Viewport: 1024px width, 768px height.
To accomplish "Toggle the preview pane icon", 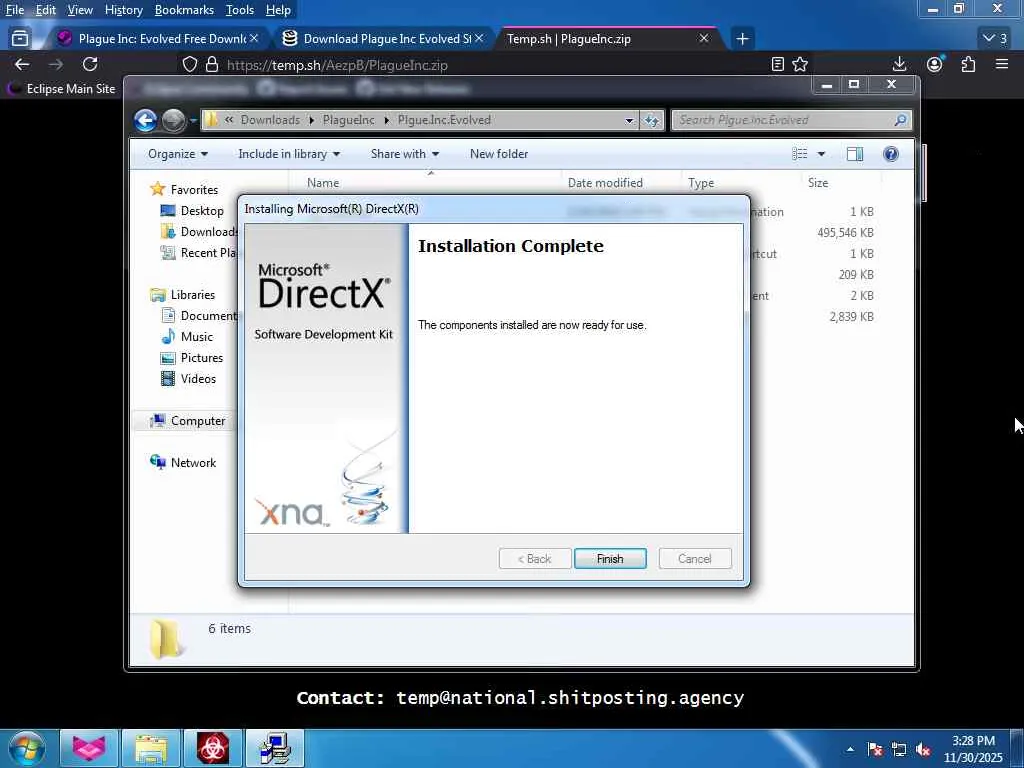I will click(855, 153).
